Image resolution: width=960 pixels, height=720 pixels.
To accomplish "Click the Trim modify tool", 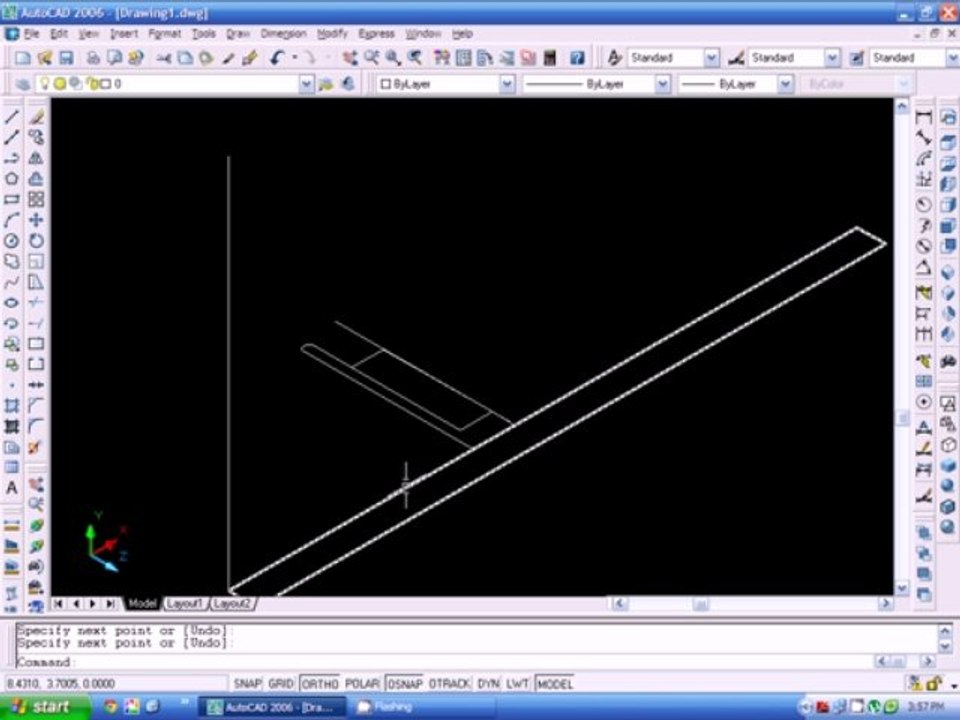I will (36, 303).
